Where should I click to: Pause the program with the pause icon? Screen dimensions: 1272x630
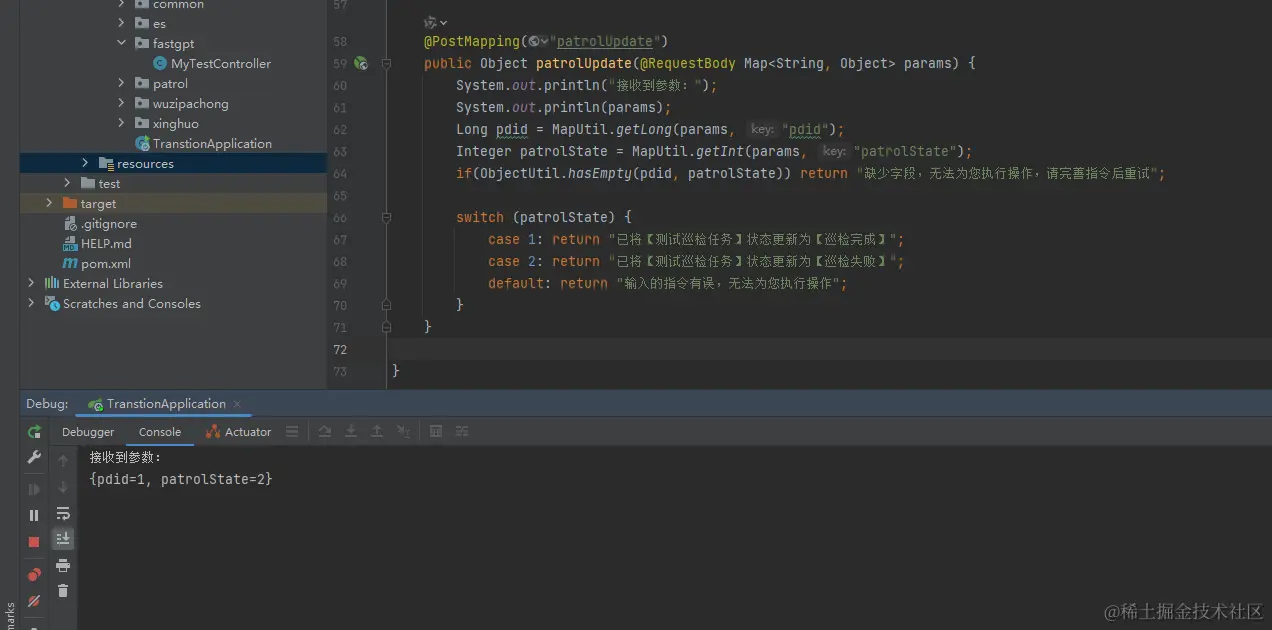34,515
